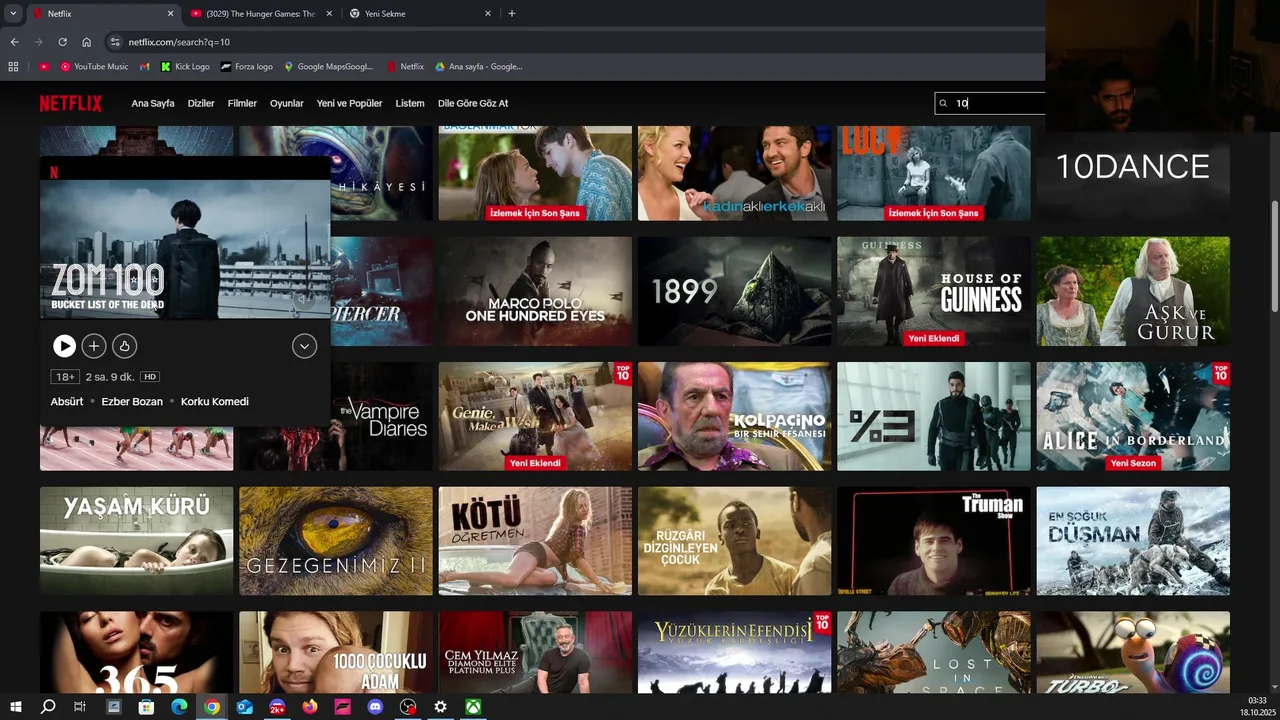Open Oyunlar in Netflix navigation
Screen dimensions: 1280x720
286,103
